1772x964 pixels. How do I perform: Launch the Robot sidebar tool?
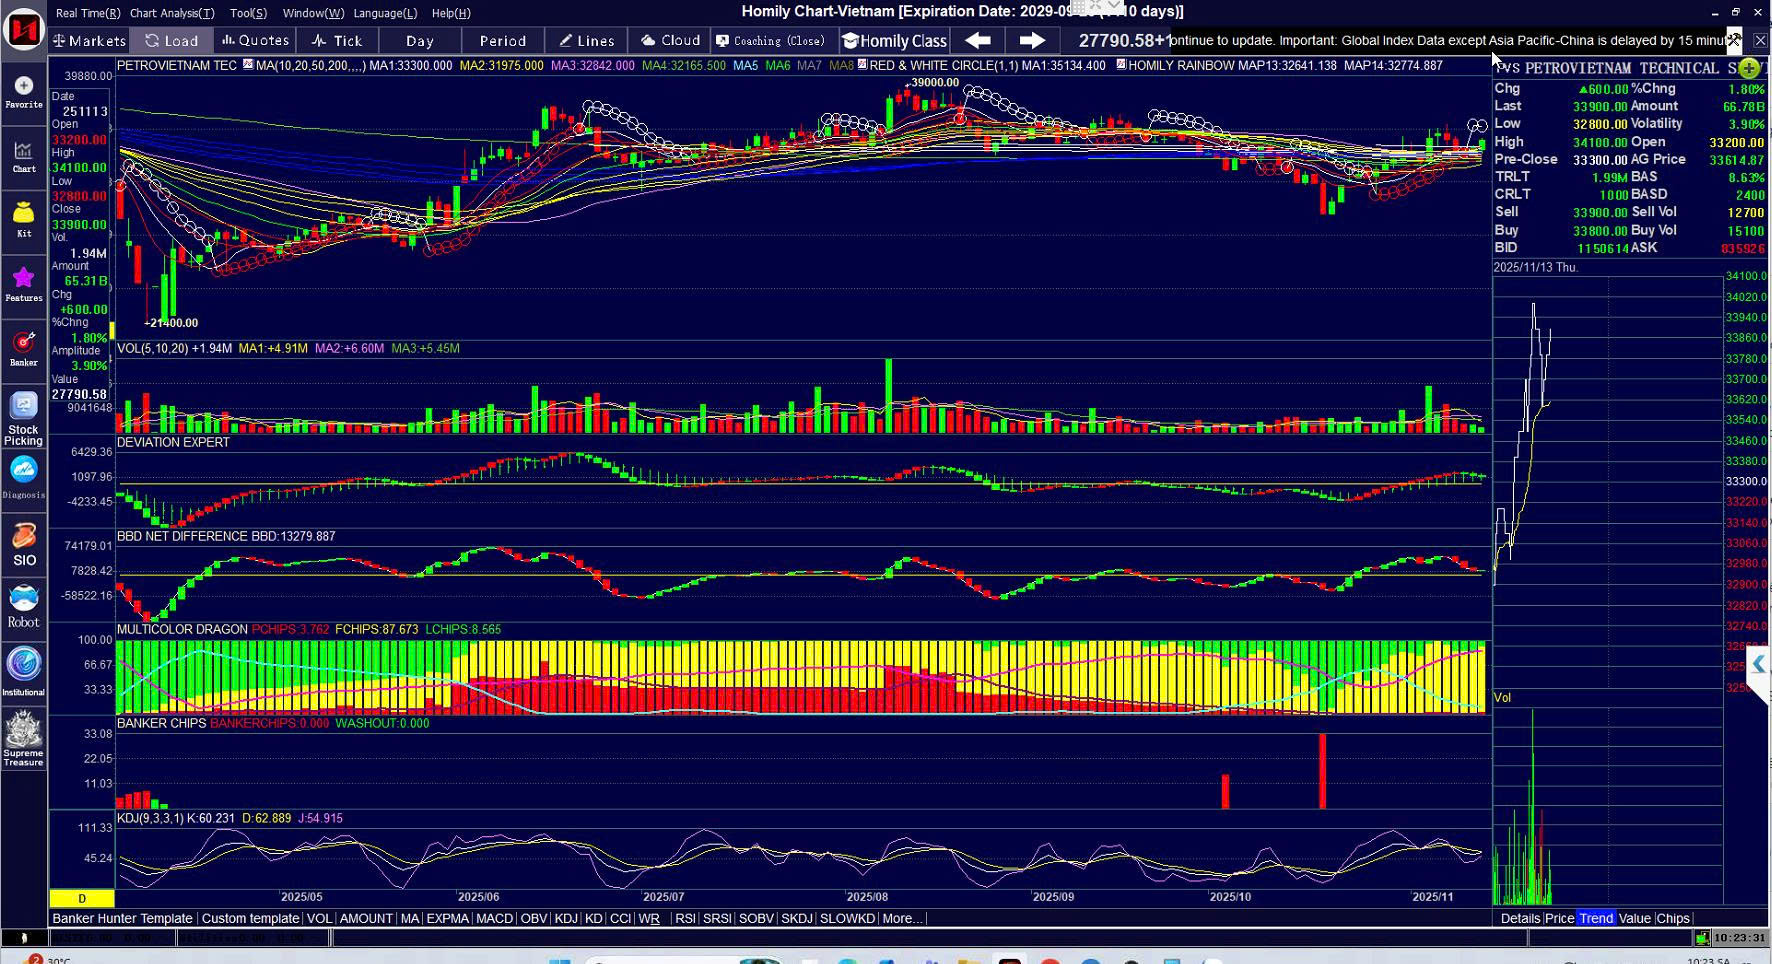(x=24, y=606)
